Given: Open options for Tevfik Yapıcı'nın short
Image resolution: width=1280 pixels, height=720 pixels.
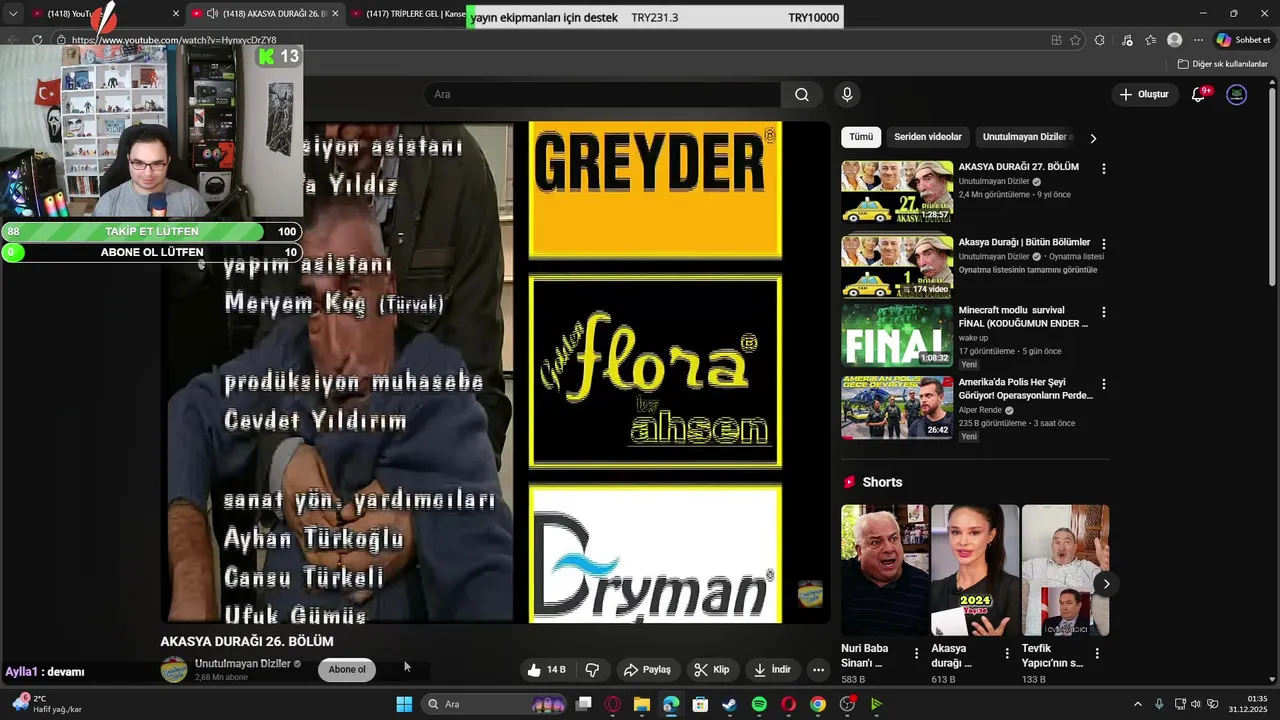Looking at the screenshot, I should [x=1097, y=653].
